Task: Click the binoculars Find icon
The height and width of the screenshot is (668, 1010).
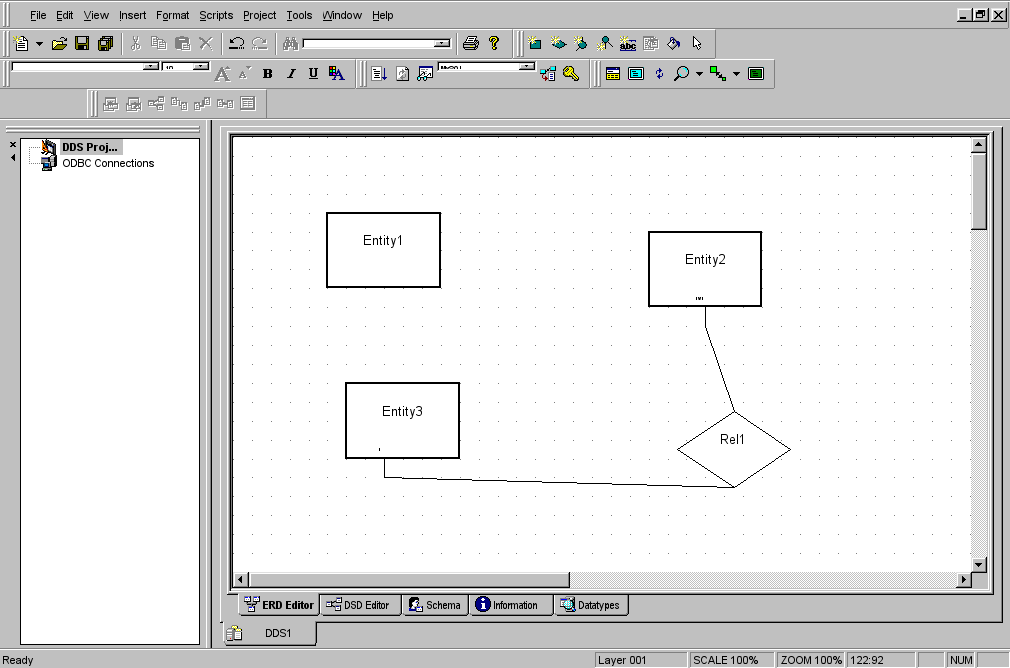Action: coord(291,43)
